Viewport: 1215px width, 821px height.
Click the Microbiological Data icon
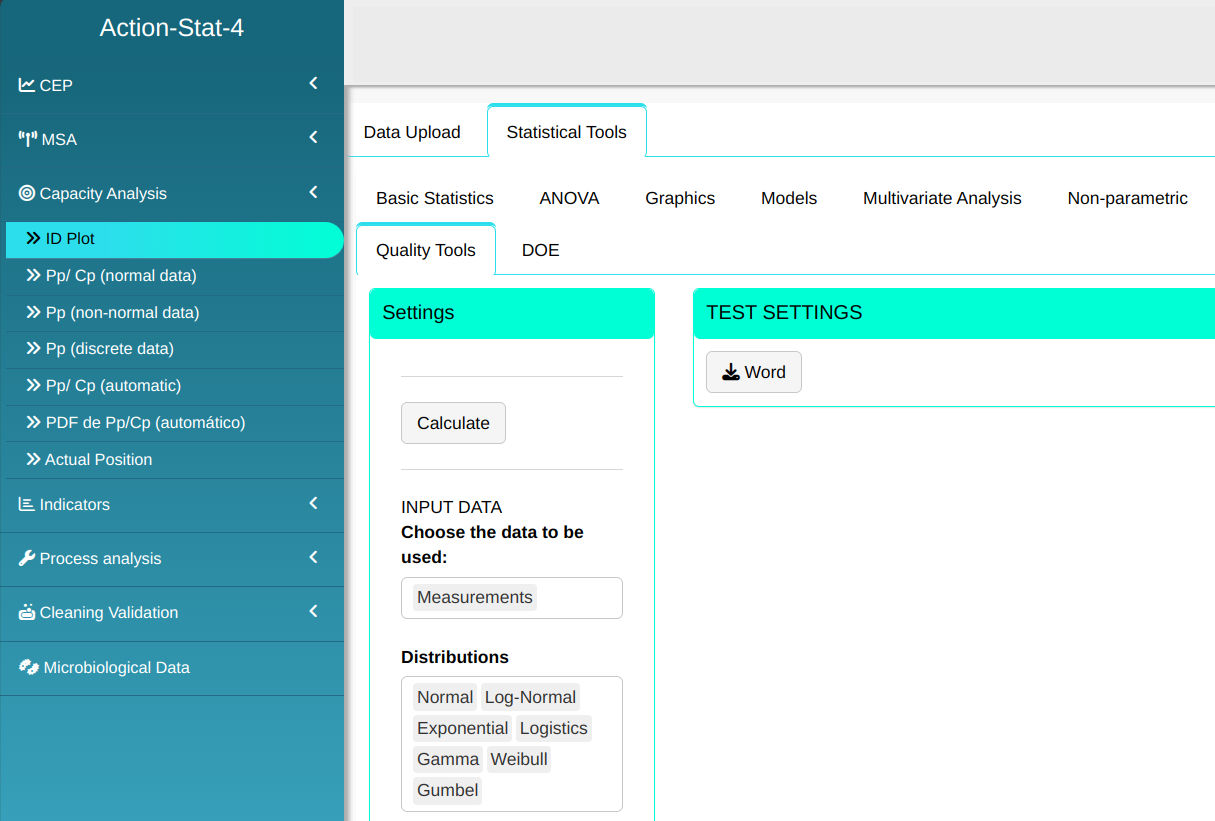28,667
